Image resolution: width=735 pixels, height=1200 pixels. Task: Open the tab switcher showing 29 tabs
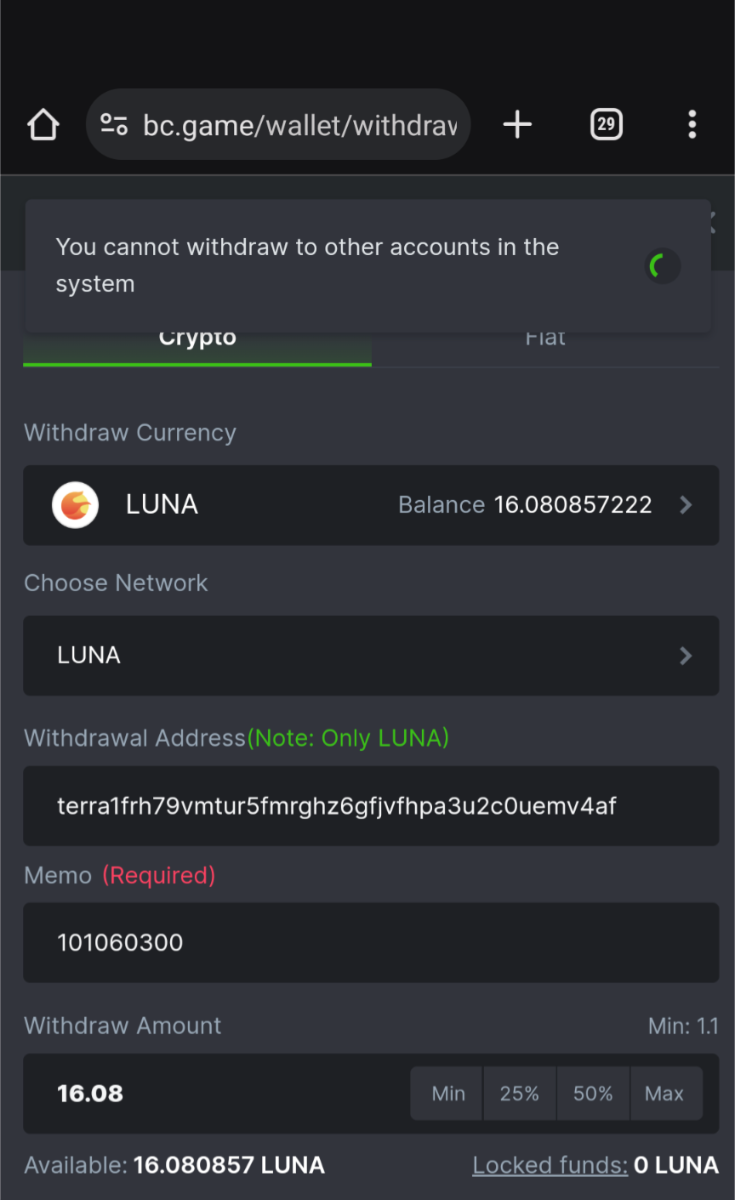[606, 125]
